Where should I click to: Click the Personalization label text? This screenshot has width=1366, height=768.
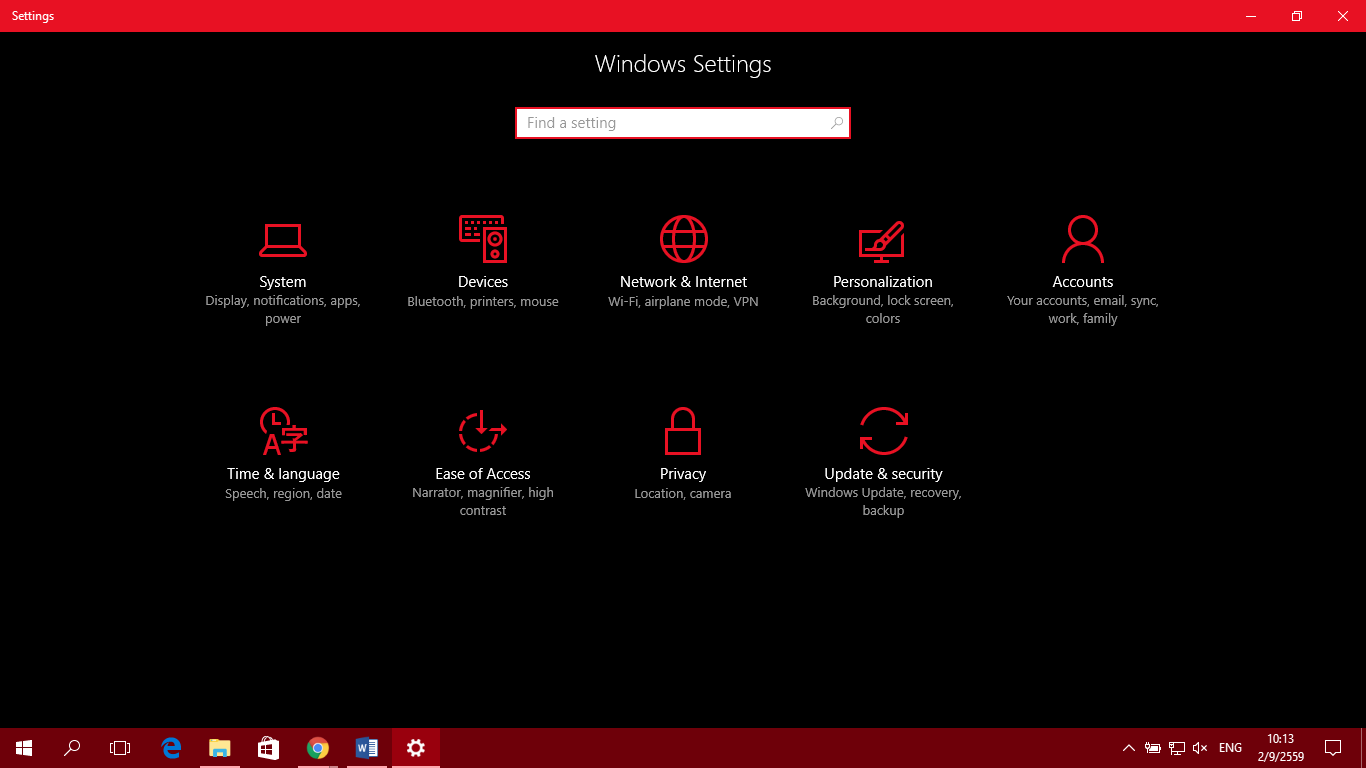(x=883, y=282)
